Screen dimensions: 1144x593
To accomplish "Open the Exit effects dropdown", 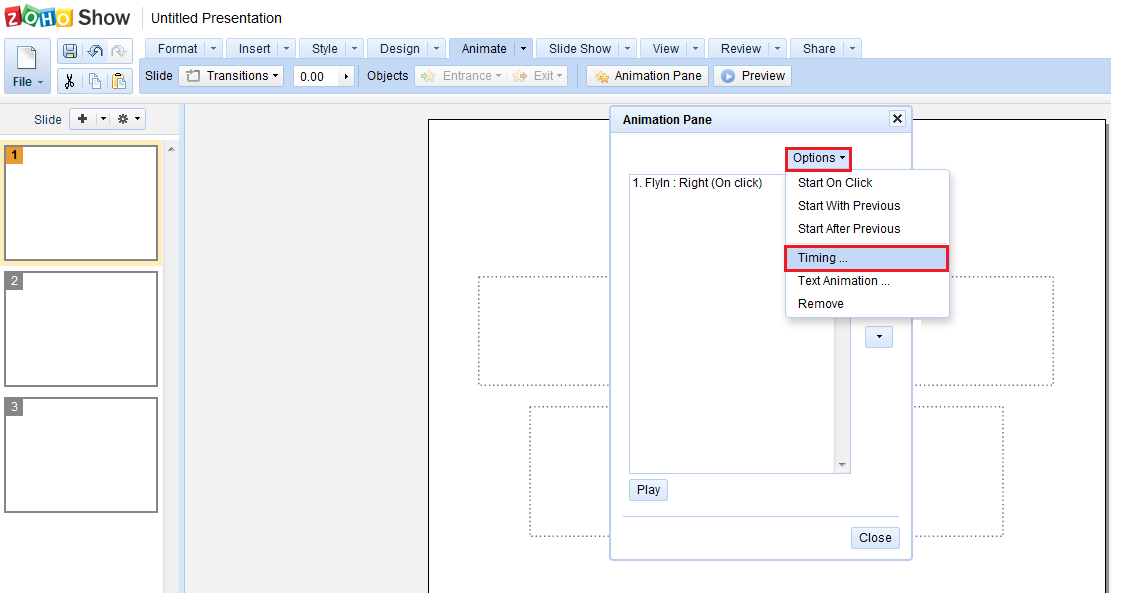I will 538,76.
